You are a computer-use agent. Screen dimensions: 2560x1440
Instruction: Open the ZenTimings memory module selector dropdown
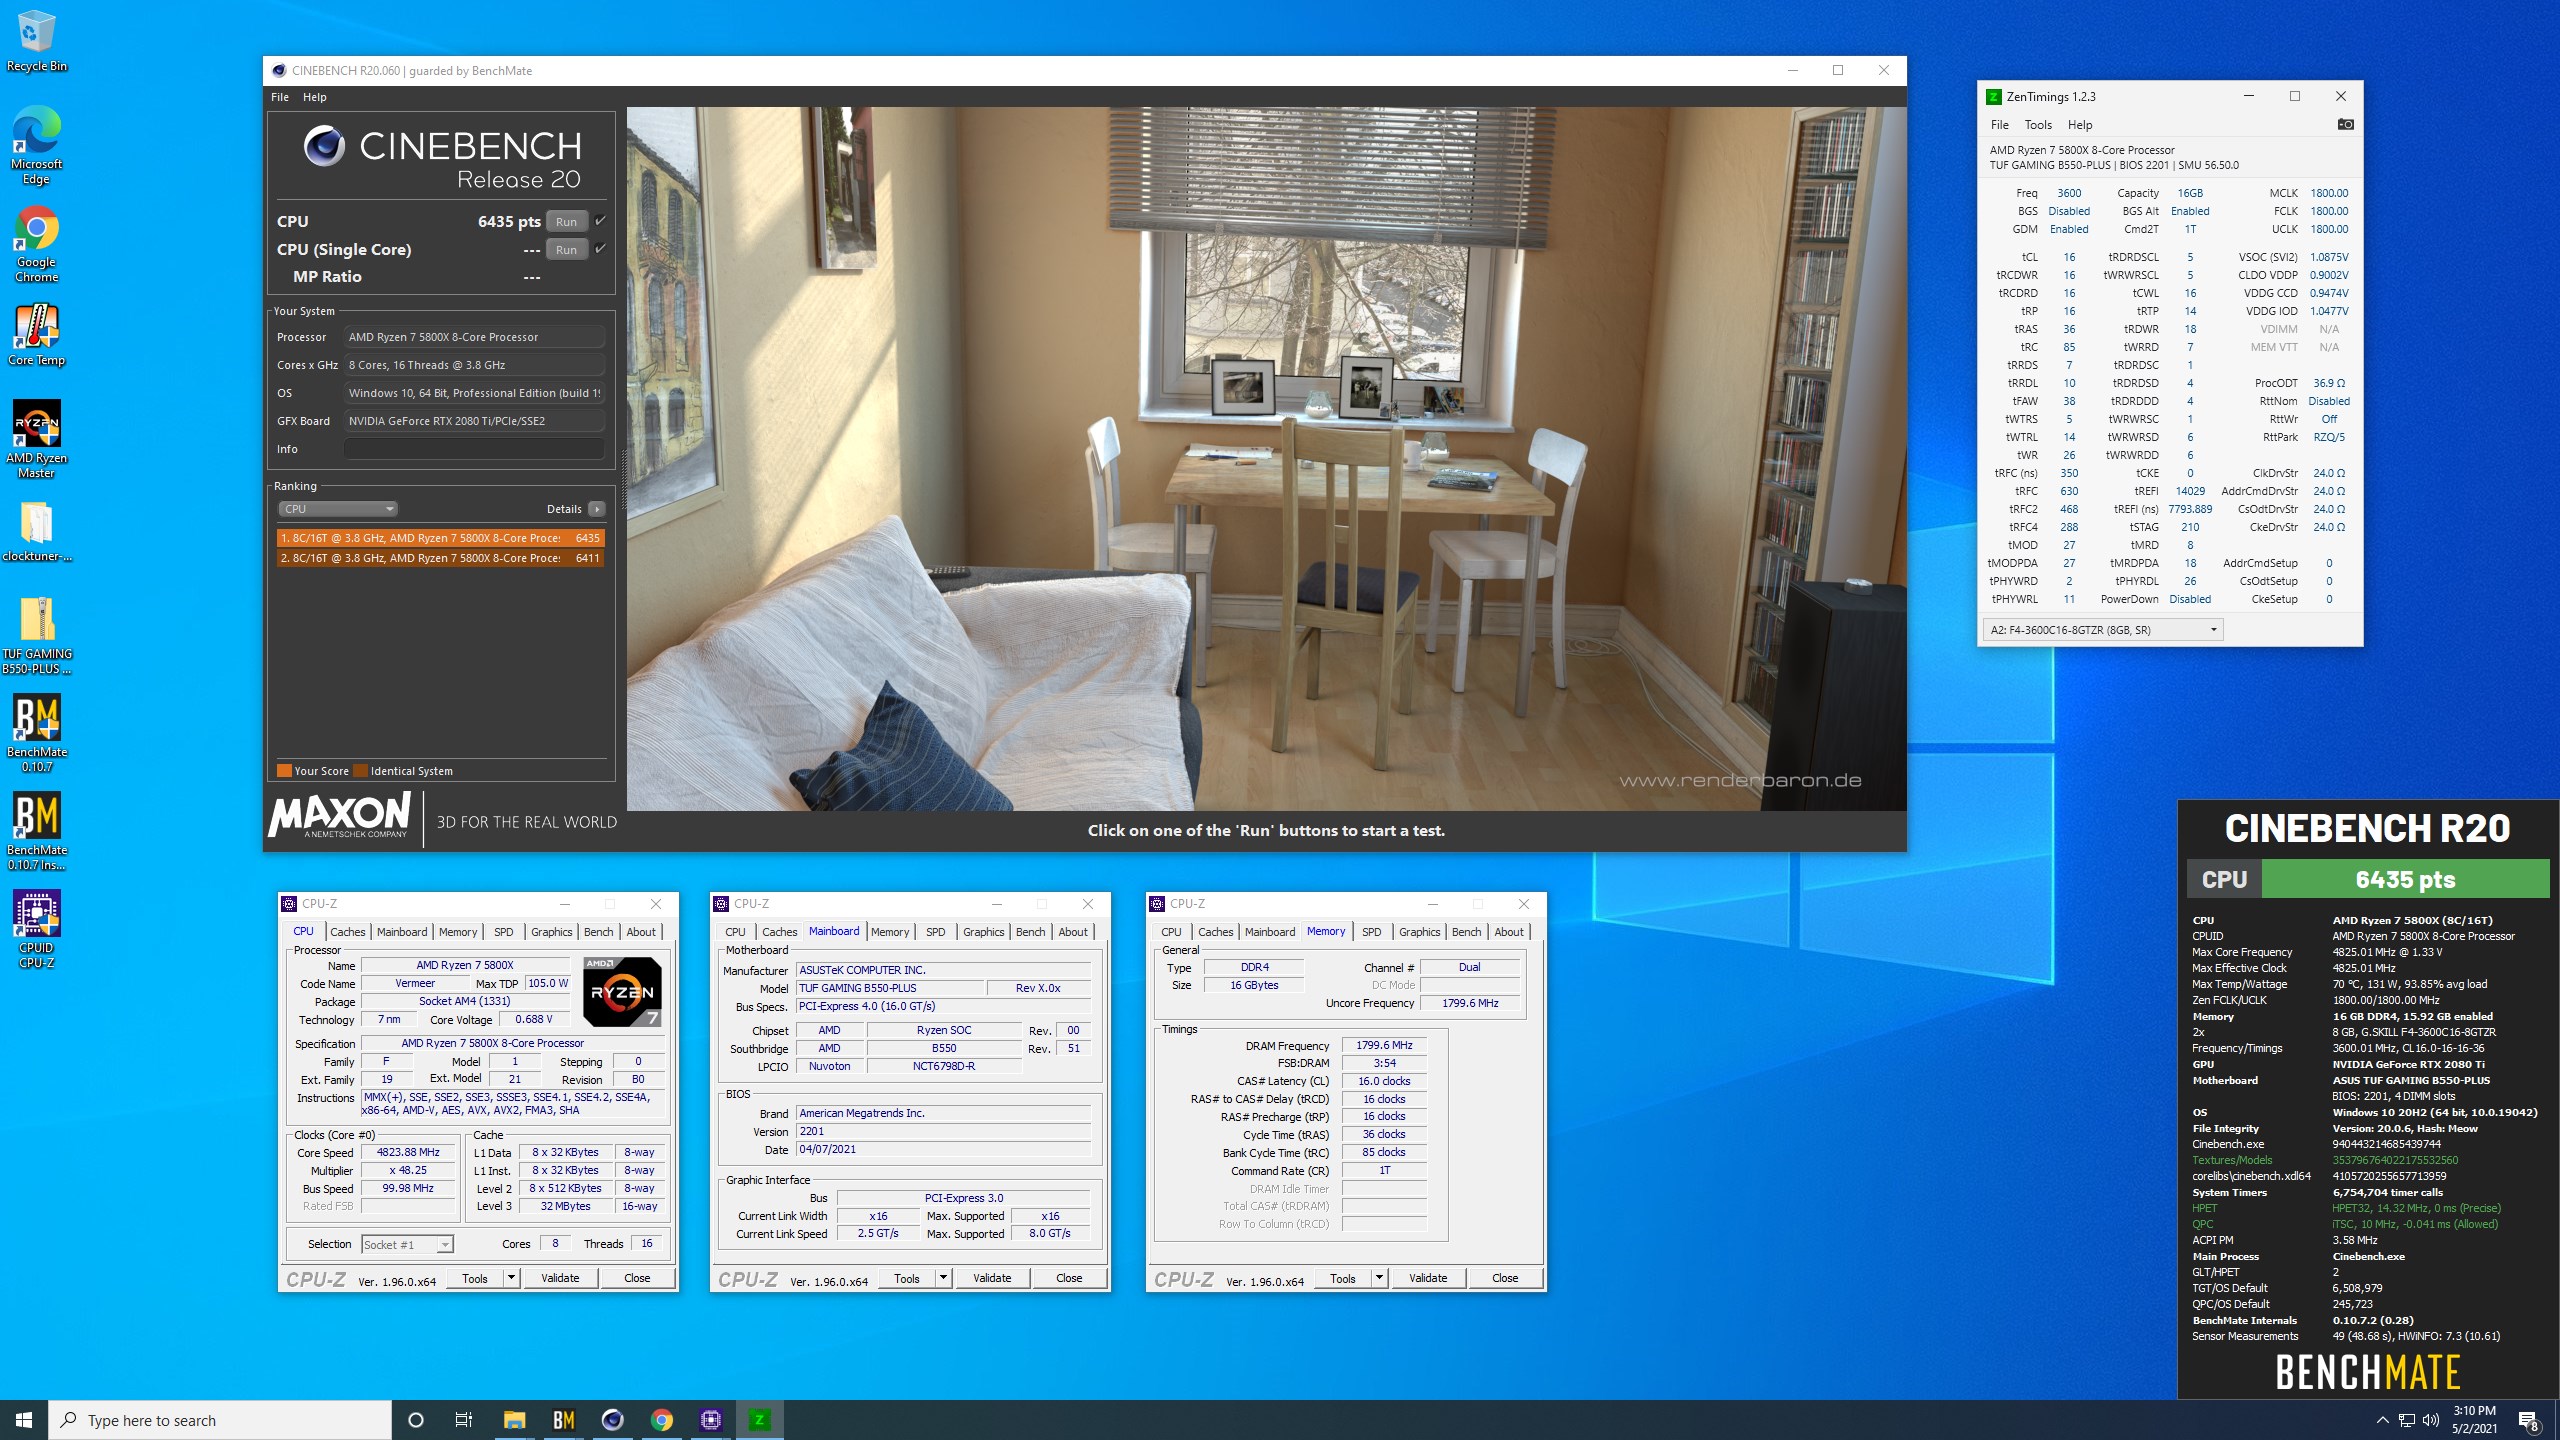[2103, 630]
